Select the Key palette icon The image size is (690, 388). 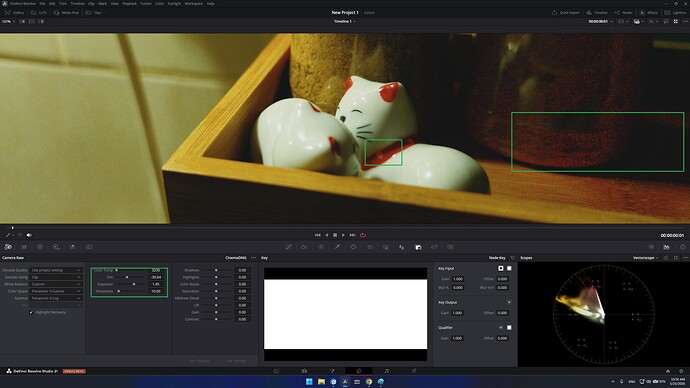click(418, 247)
